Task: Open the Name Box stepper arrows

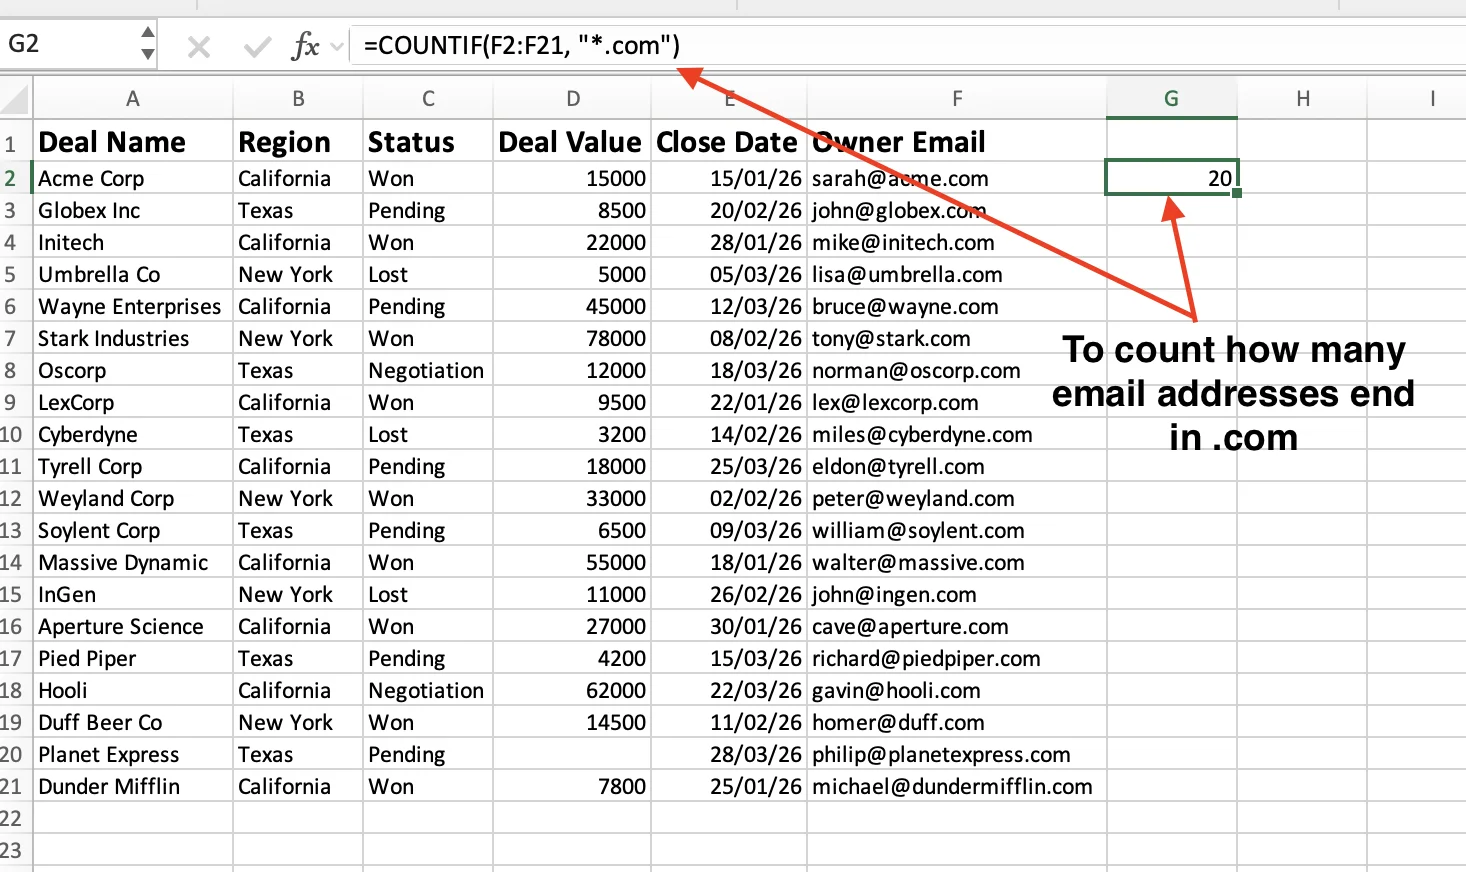Action: (x=148, y=44)
